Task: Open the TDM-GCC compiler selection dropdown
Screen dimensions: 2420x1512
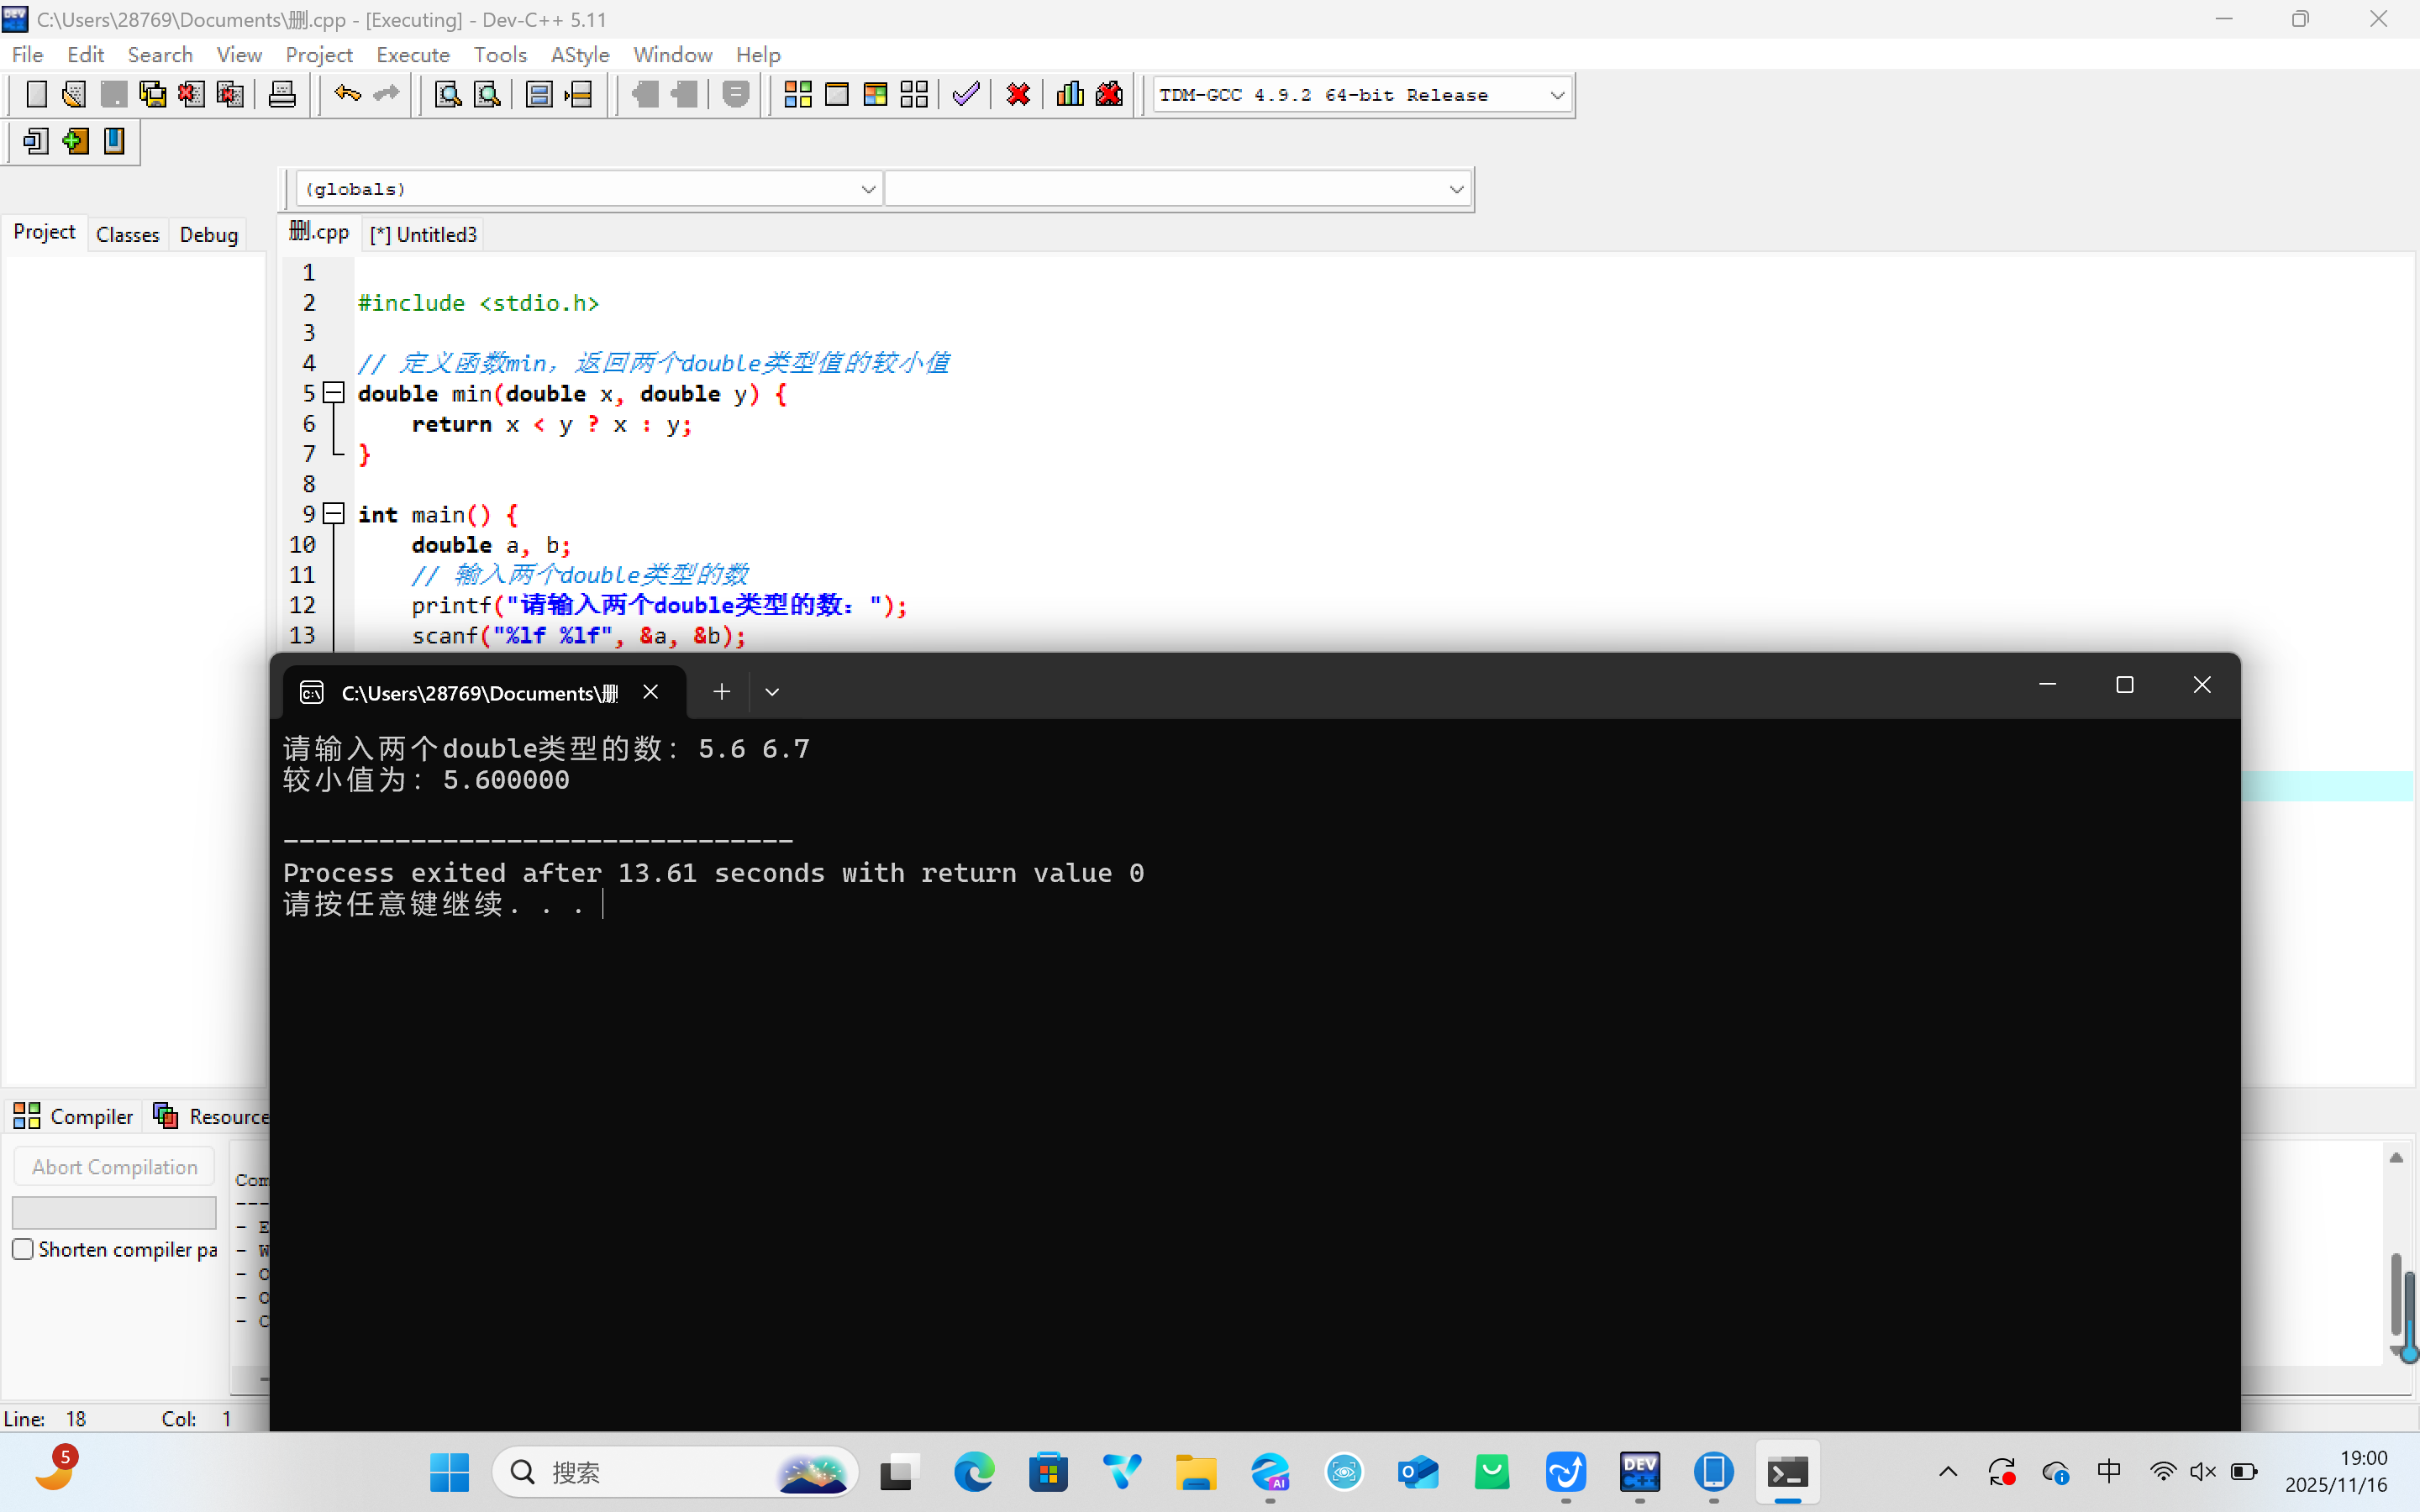Action: 1556,96
